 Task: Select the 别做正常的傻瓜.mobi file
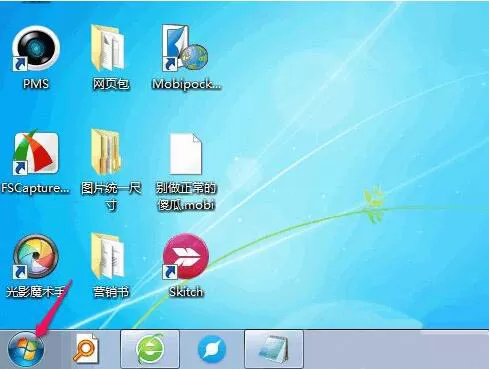coord(186,153)
